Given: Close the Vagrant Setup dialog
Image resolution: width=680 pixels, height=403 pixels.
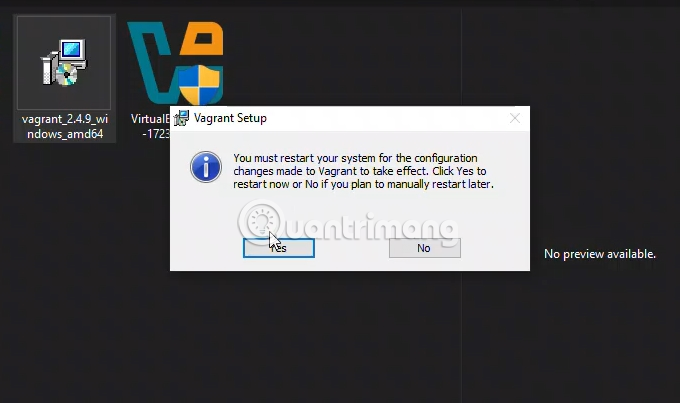Looking at the screenshot, I should (x=515, y=118).
